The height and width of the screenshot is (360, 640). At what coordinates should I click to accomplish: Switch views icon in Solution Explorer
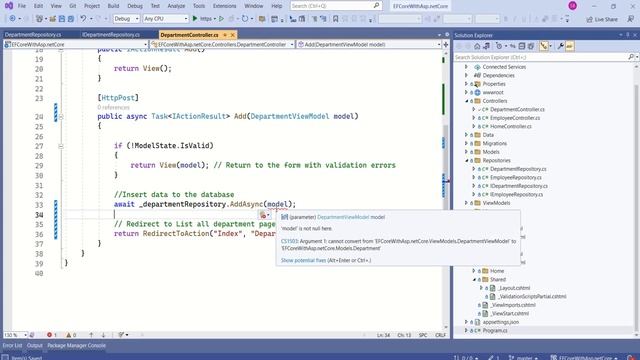[487, 46]
